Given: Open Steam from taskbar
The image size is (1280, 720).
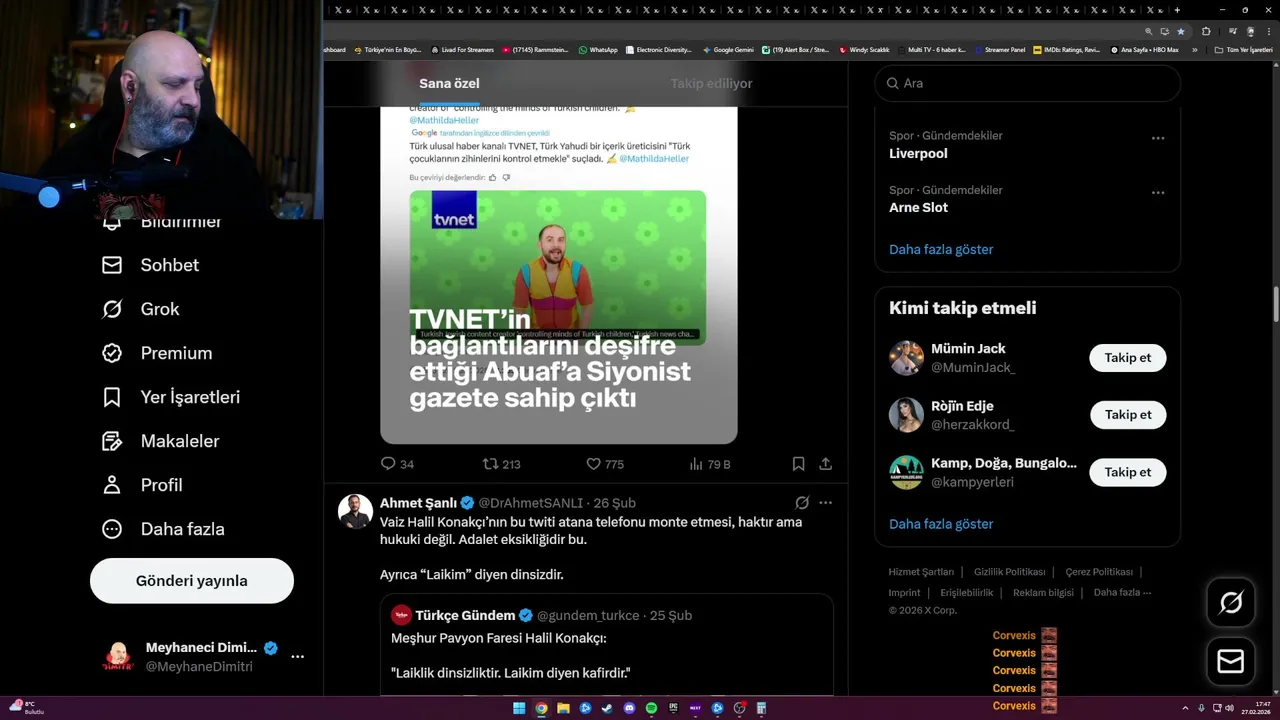Looking at the screenshot, I should pyautogui.click(x=607, y=708).
